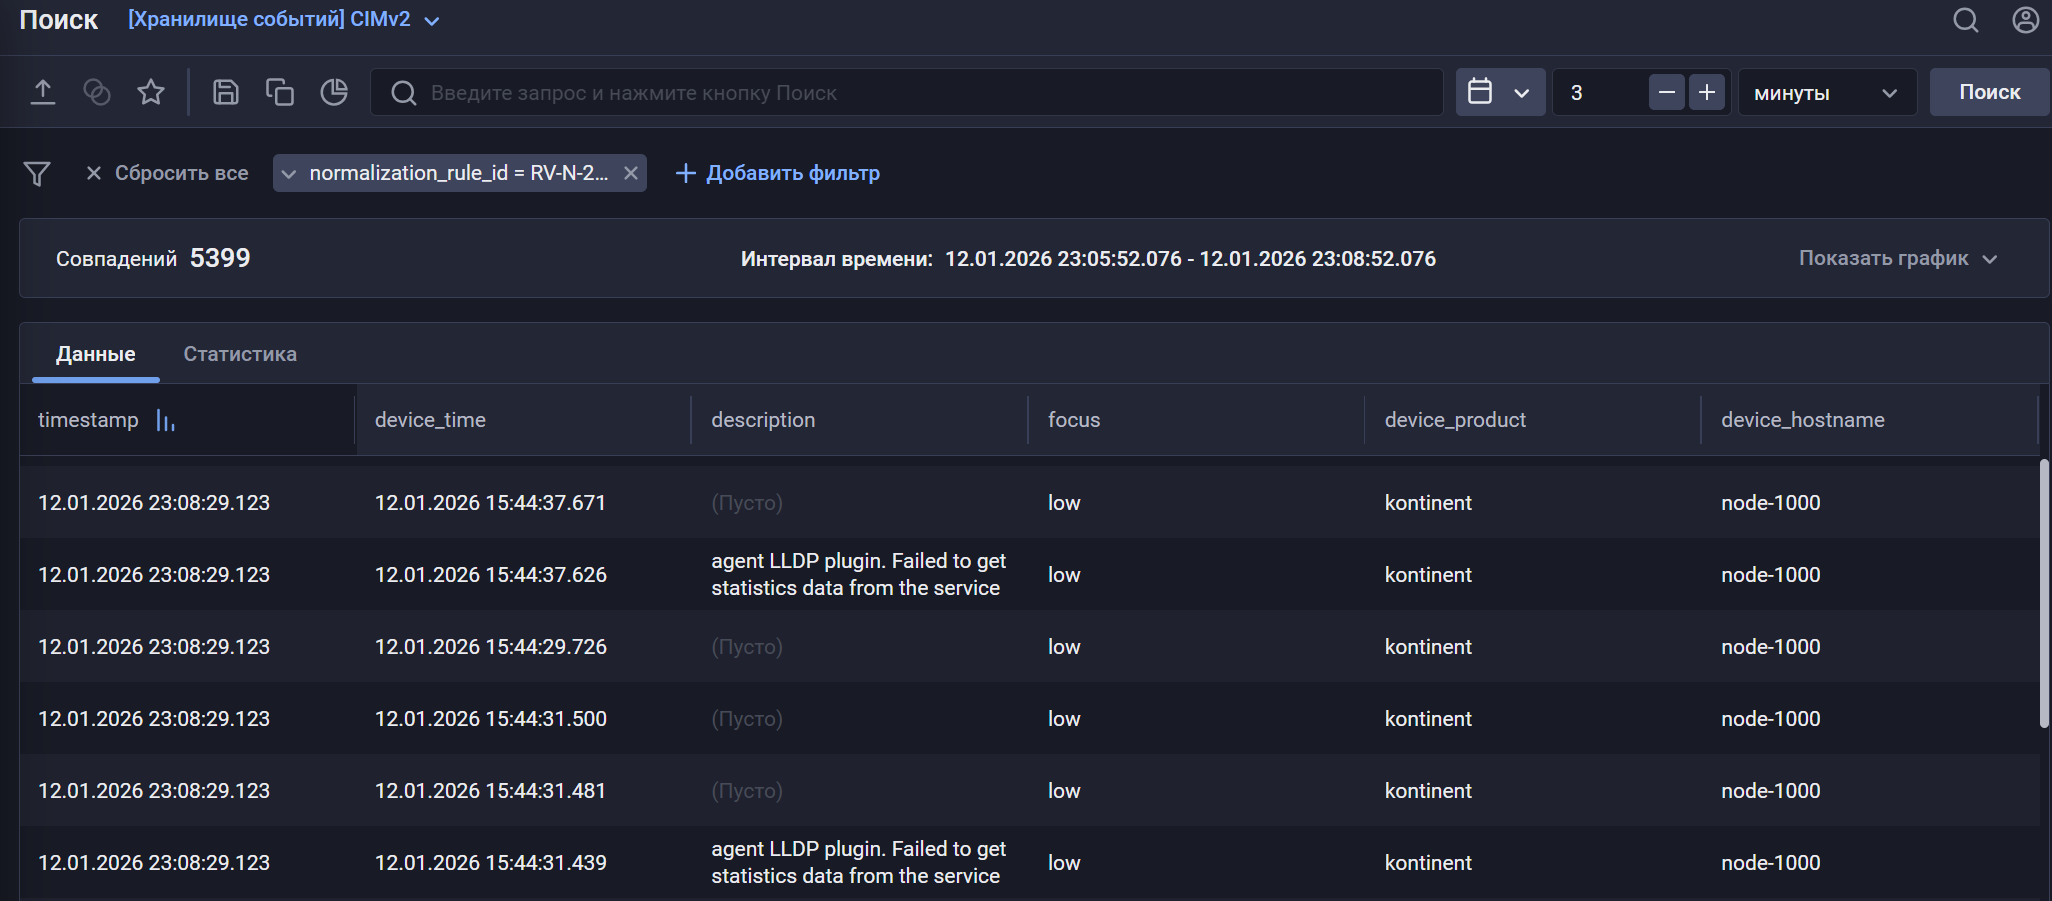This screenshot has width=2052, height=901.
Task: Click the user profile icon top right
Action: click(2026, 19)
